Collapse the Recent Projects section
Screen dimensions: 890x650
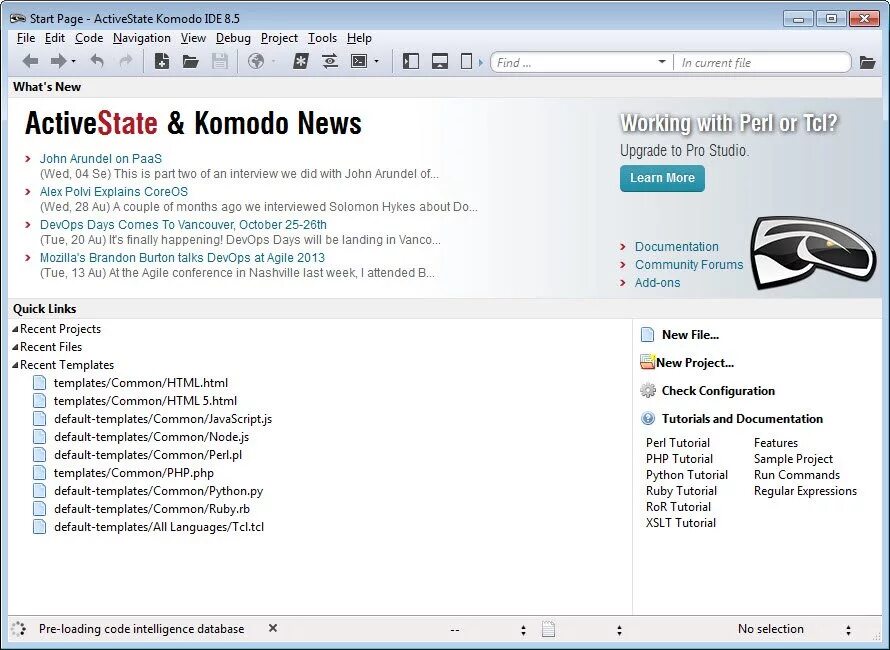(15, 329)
